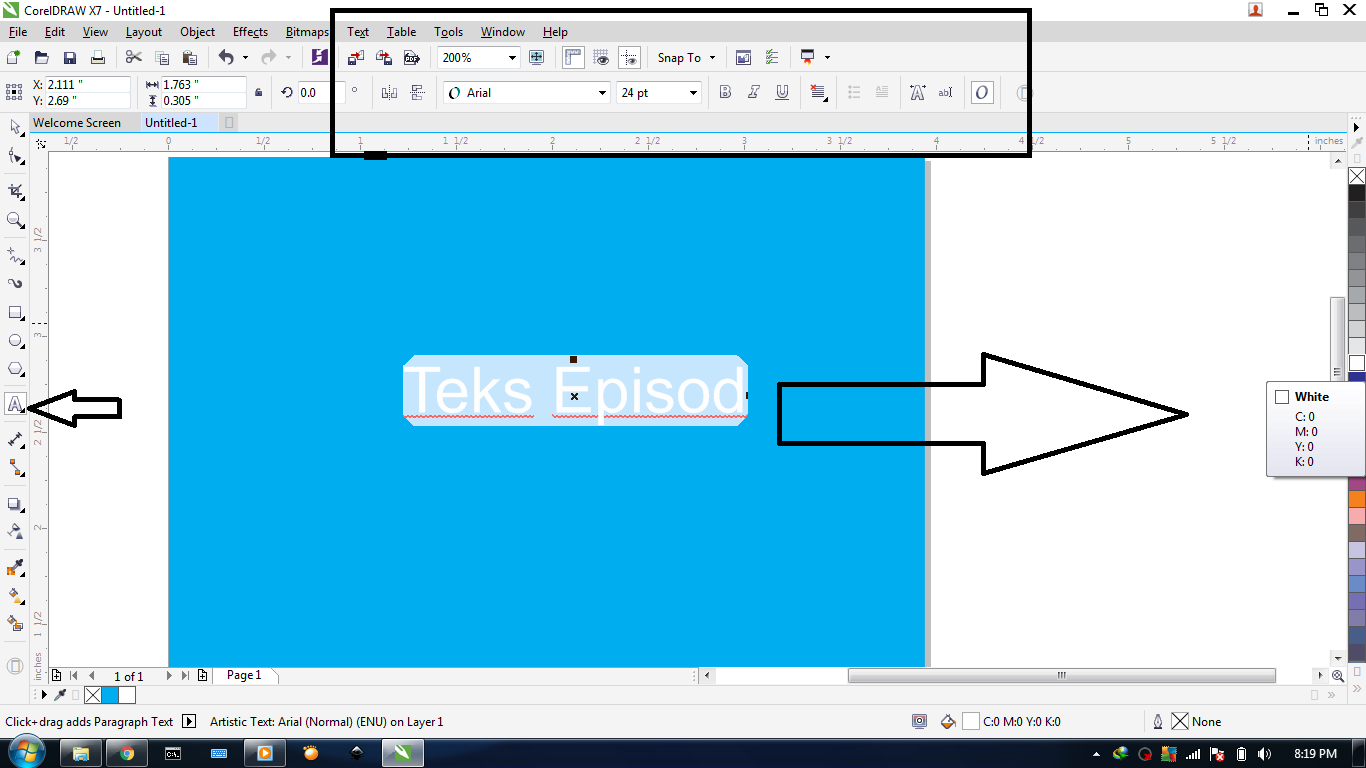Viewport: 1366px width, 768px height.
Task: Click the rotation angle field
Action: point(322,93)
